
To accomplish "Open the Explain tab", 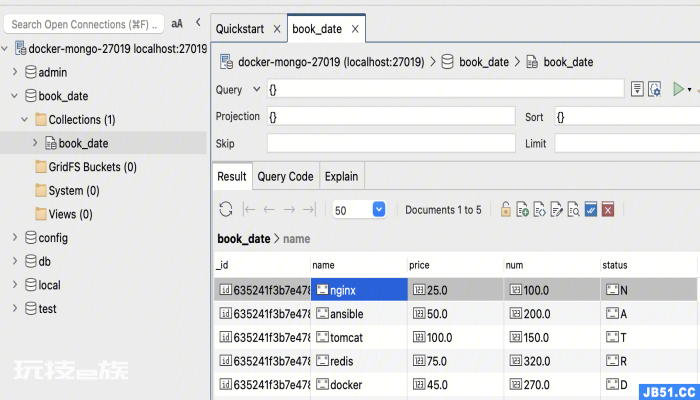I will 342,176.
